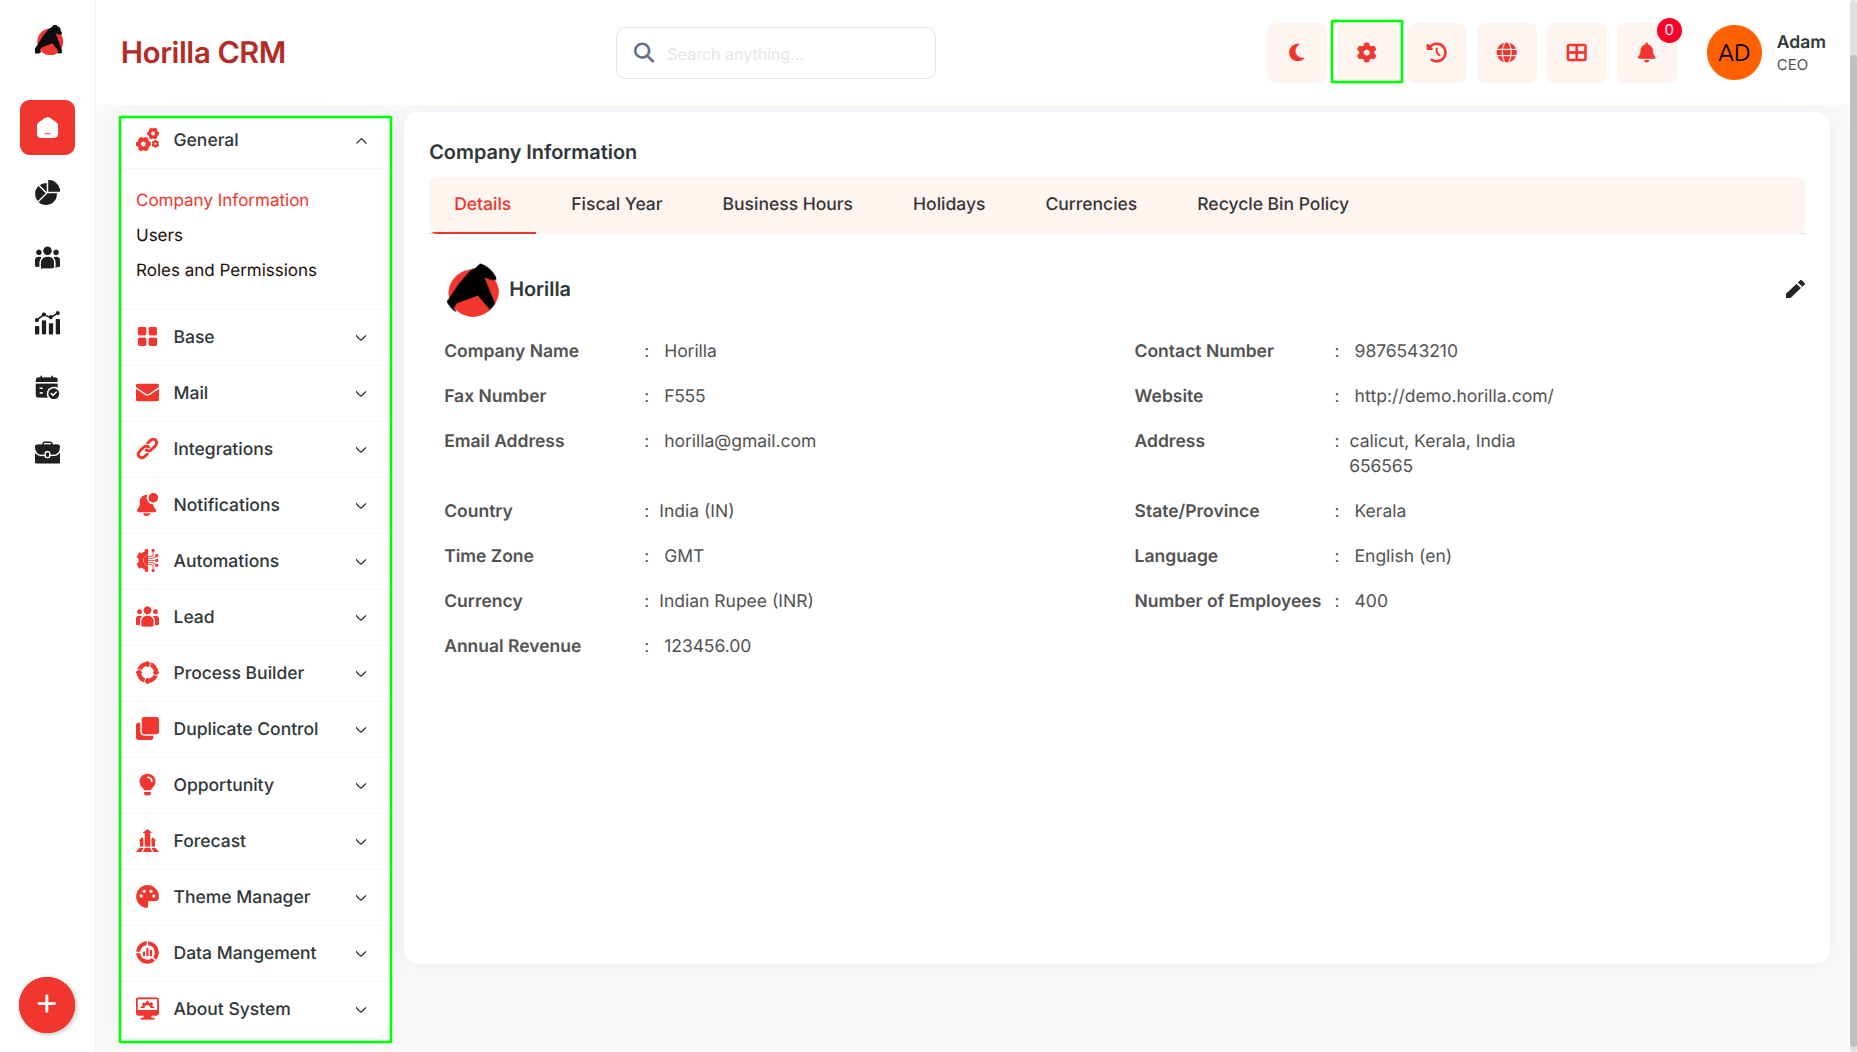Switch to the Currencies tab
The width and height of the screenshot is (1857, 1052).
point(1091,205)
